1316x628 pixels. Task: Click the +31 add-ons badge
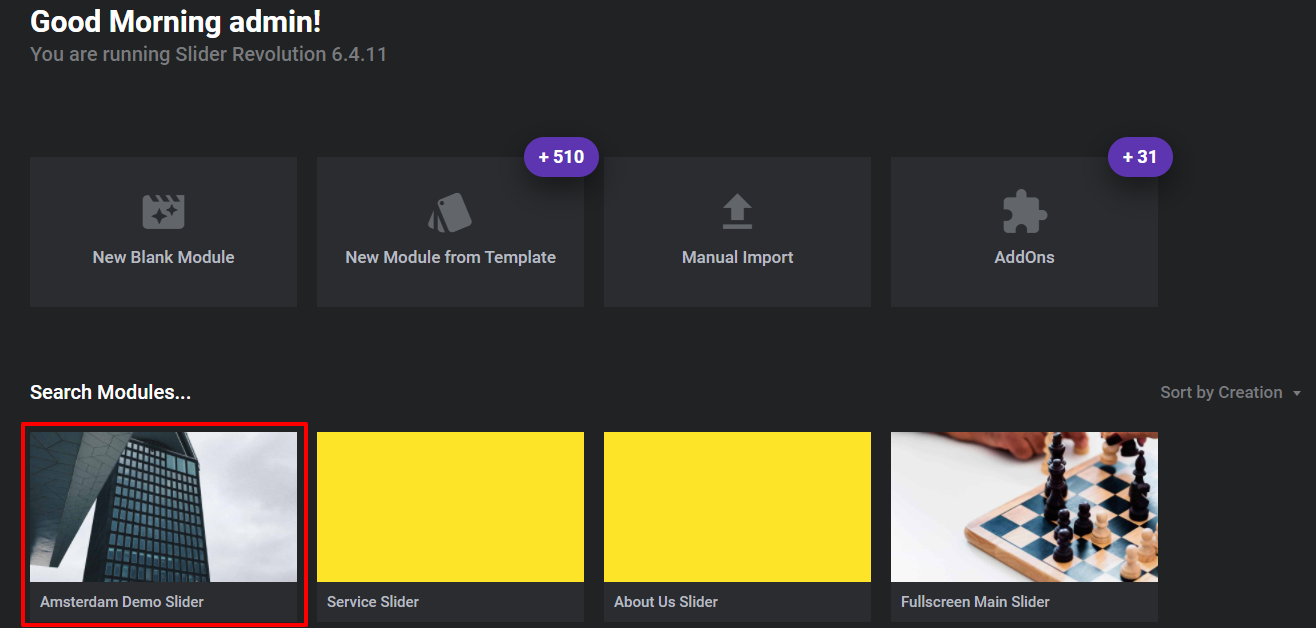click(x=1140, y=157)
